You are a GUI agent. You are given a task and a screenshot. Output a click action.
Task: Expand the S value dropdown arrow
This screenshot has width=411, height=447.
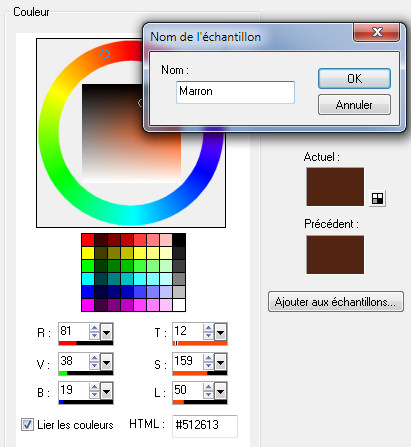220,361
